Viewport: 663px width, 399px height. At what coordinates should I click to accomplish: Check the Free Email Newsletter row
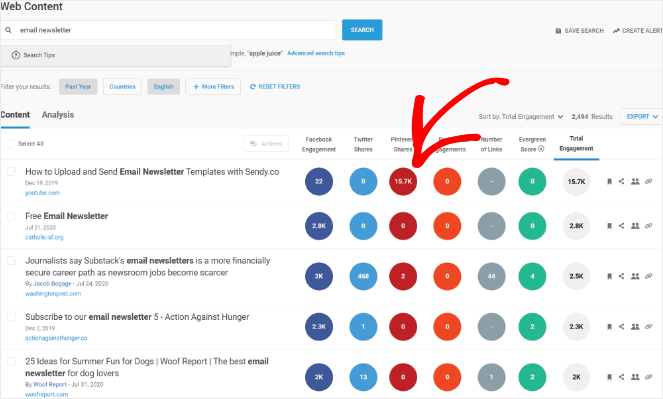[x=11, y=216]
